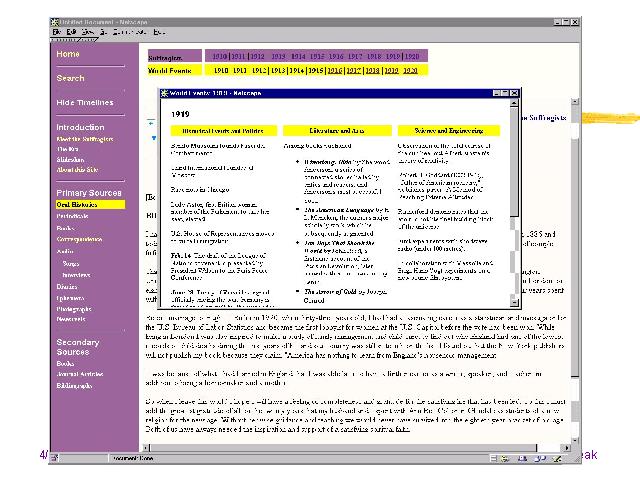Open the Search link in the sidebar

click(70, 78)
